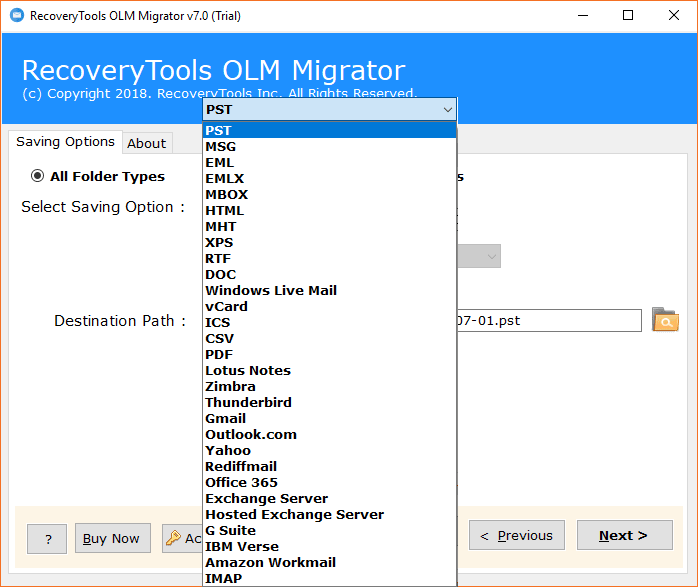The width and height of the screenshot is (698, 587).
Task: Select PDF saving format
Action: [x=329, y=355]
